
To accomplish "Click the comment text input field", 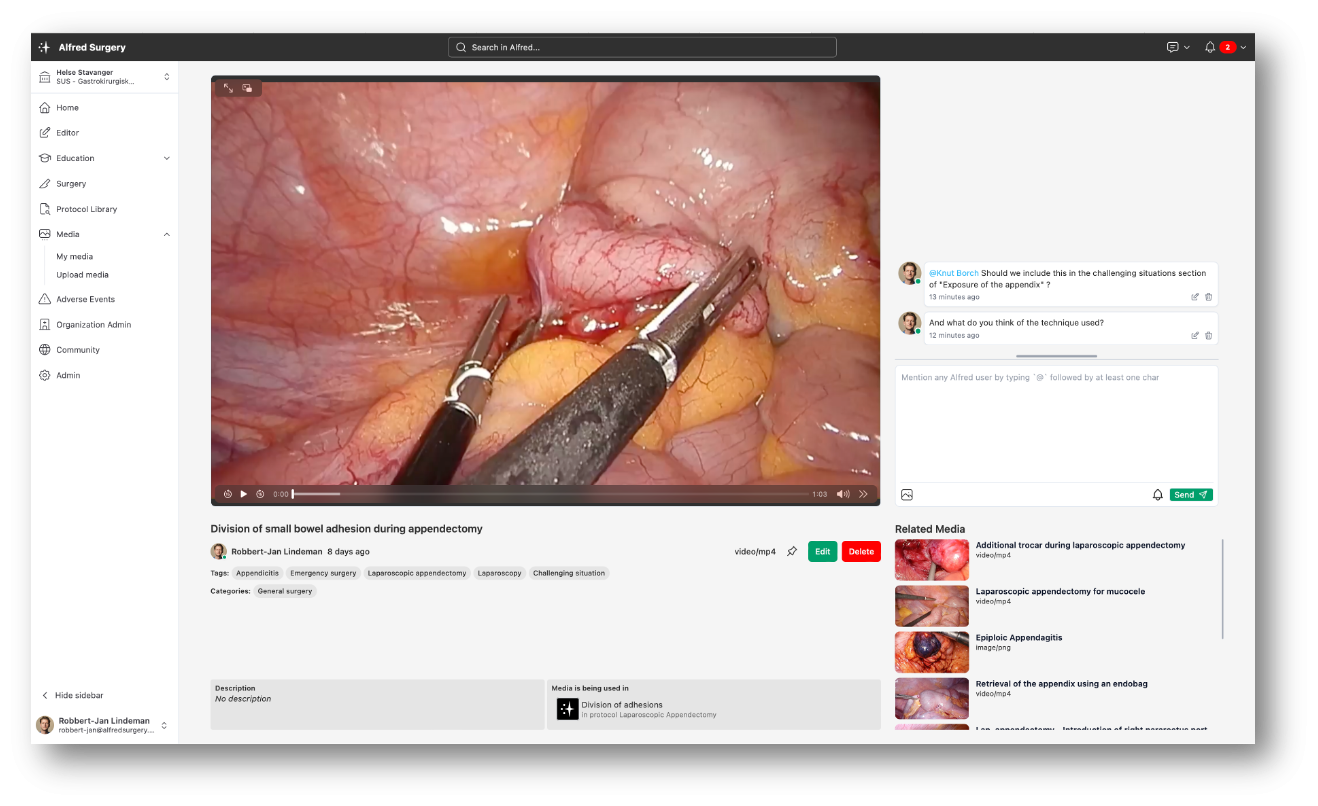I will tap(1056, 425).
